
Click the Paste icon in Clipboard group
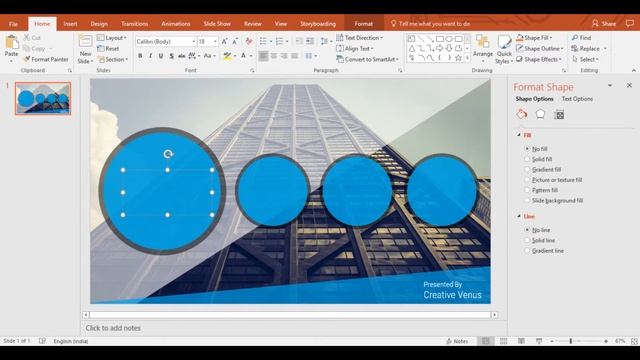[12, 42]
